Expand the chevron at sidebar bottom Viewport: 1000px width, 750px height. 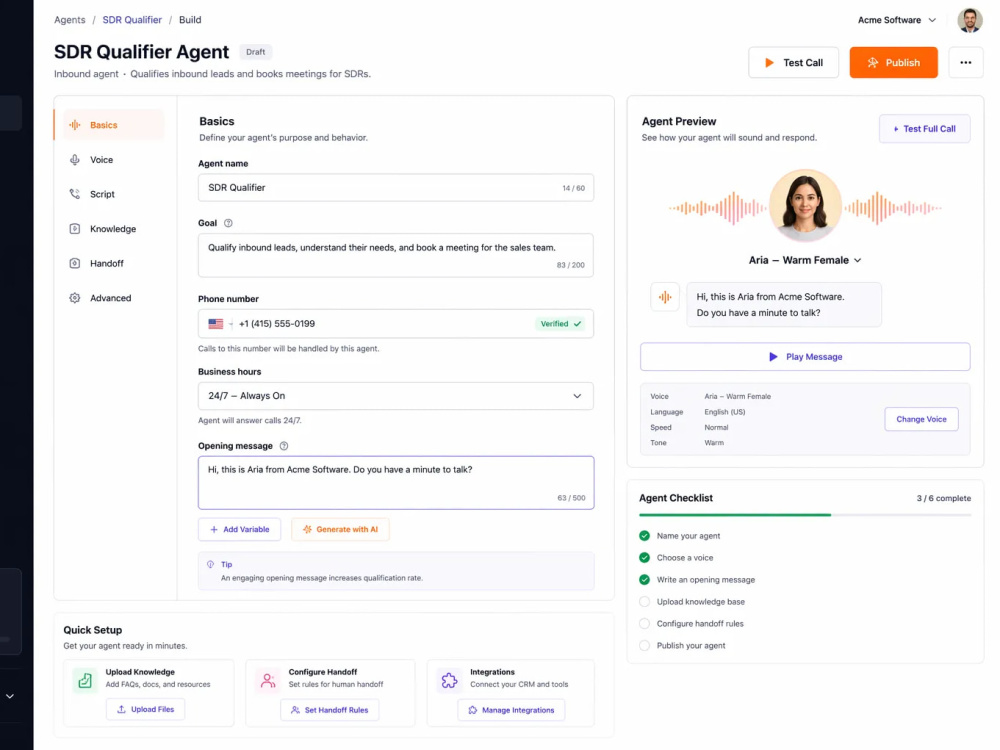tap(10, 696)
